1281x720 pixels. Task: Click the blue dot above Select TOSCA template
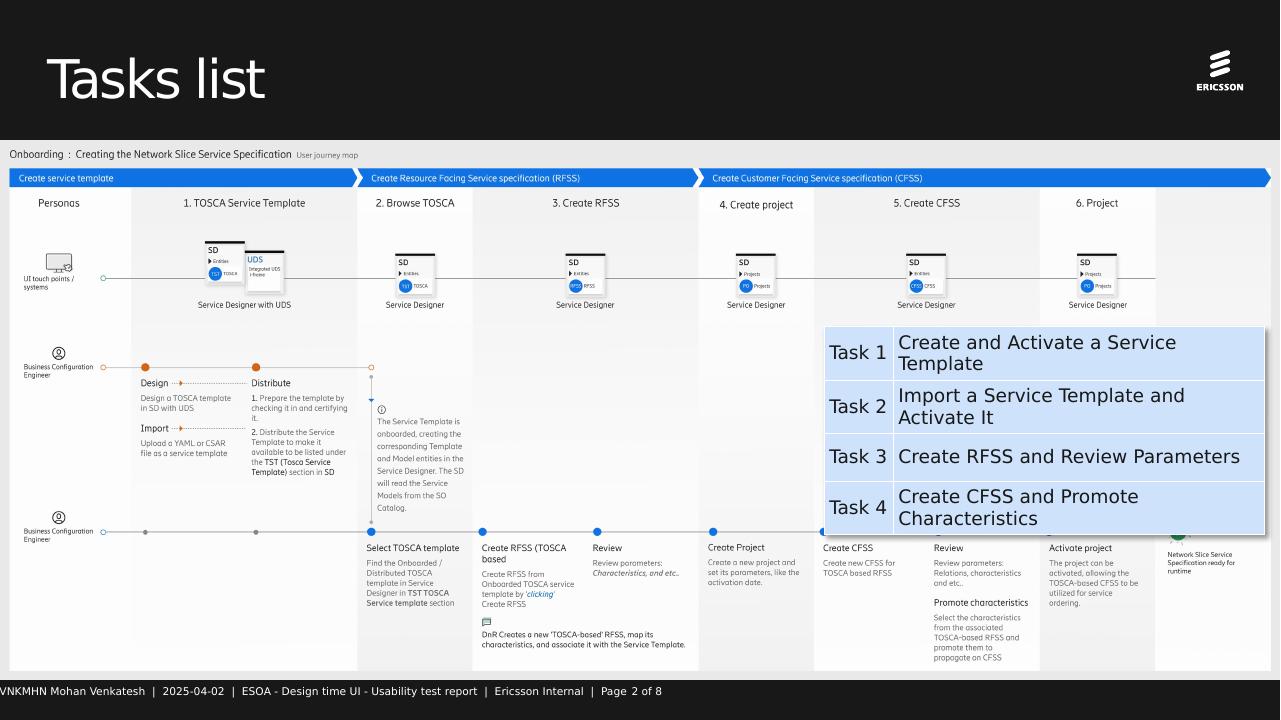click(371, 532)
